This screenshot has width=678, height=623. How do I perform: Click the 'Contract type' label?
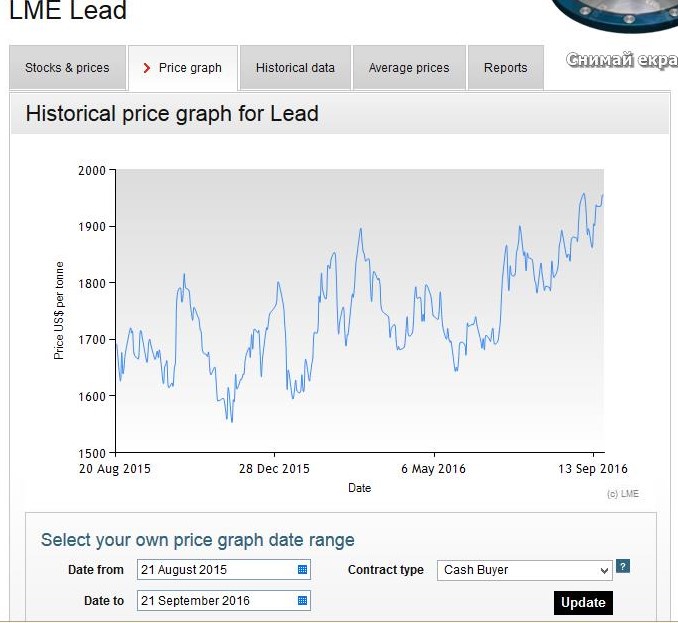click(x=386, y=570)
